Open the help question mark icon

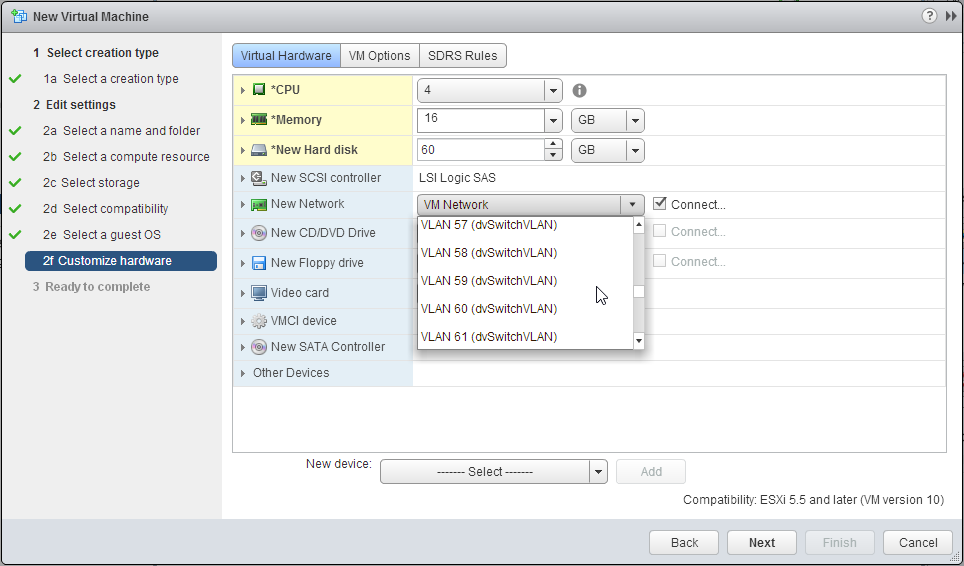point(929,16)
